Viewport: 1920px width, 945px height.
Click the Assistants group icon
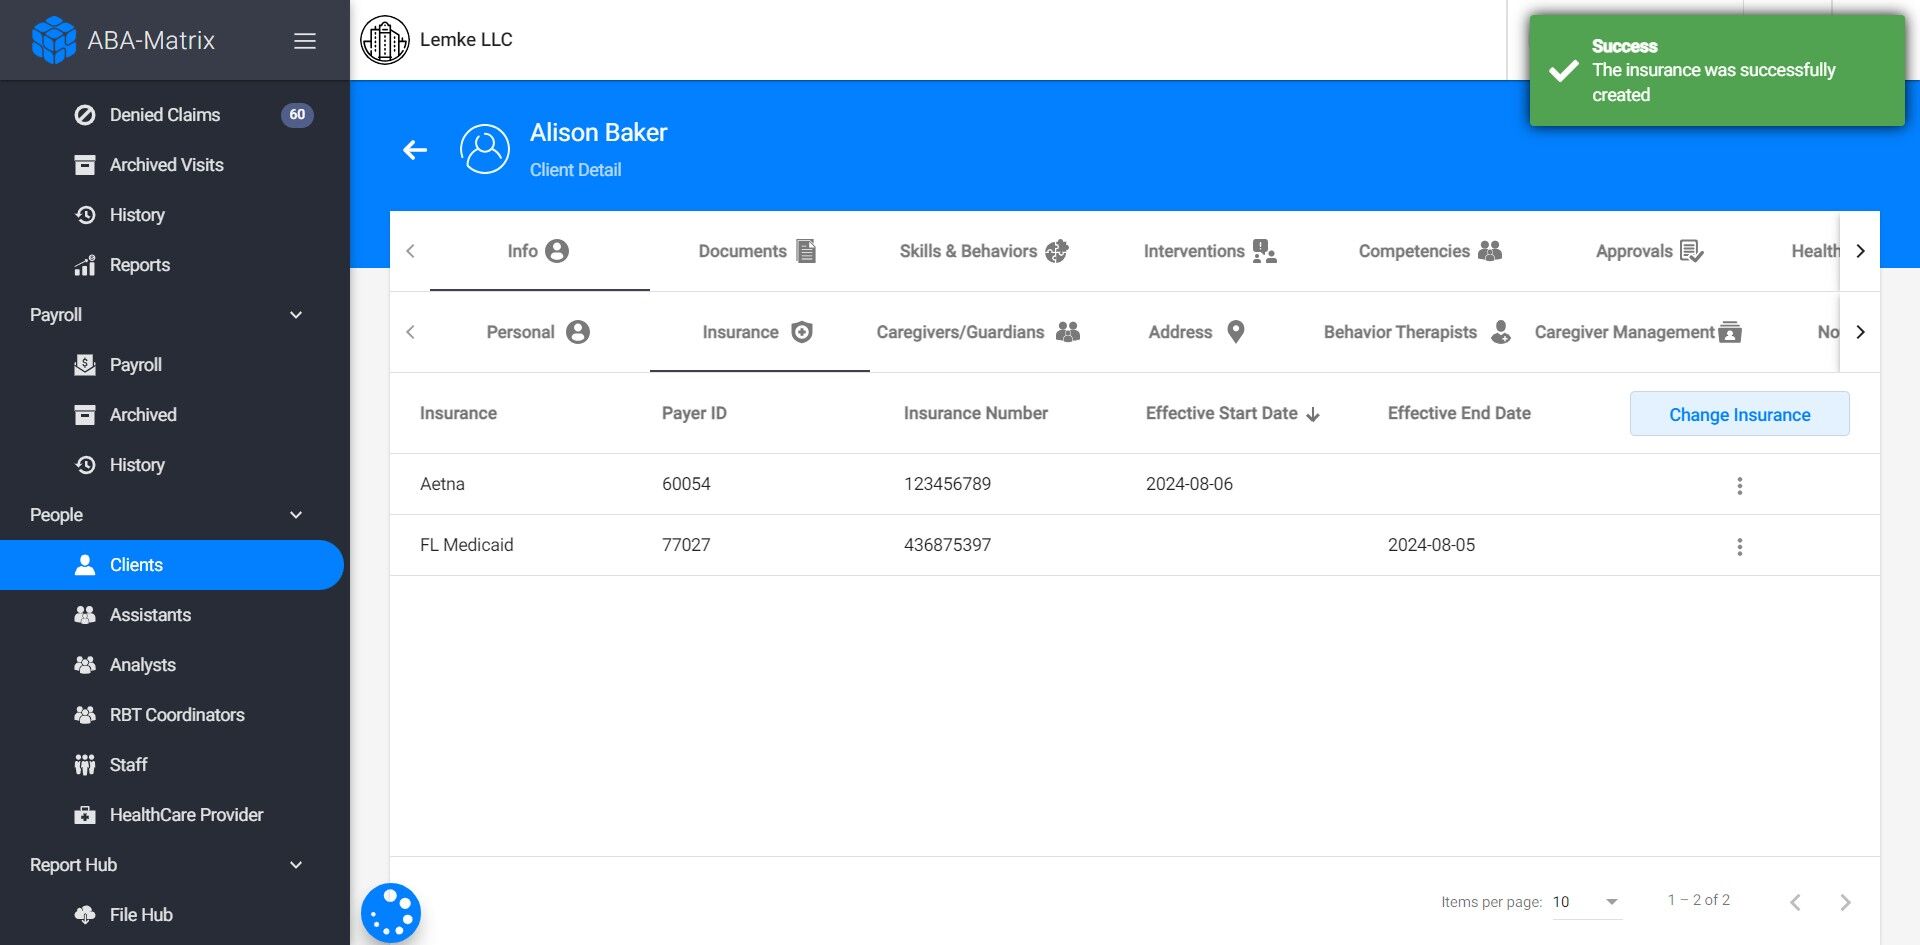(85, 615)
